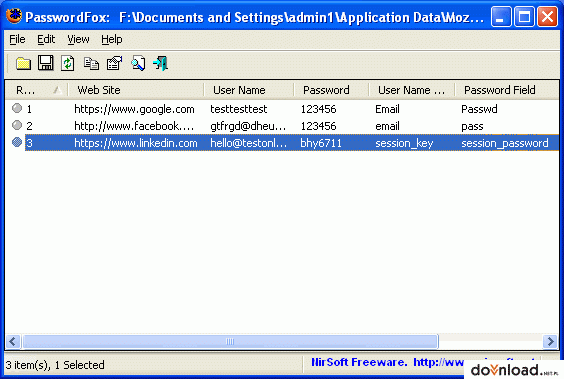Select the linkedin record bullet

pos(17,142)
